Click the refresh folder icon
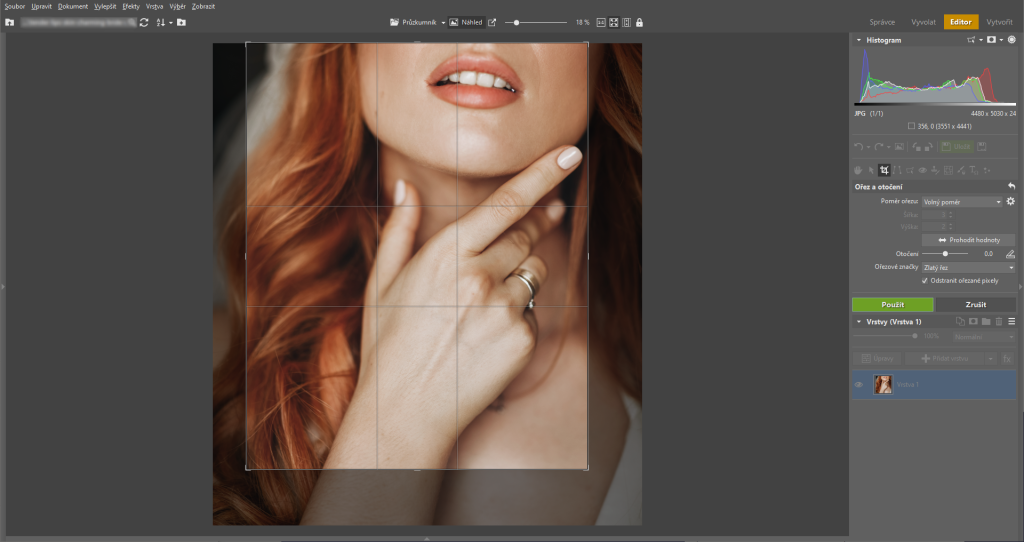 click(144, 22)
